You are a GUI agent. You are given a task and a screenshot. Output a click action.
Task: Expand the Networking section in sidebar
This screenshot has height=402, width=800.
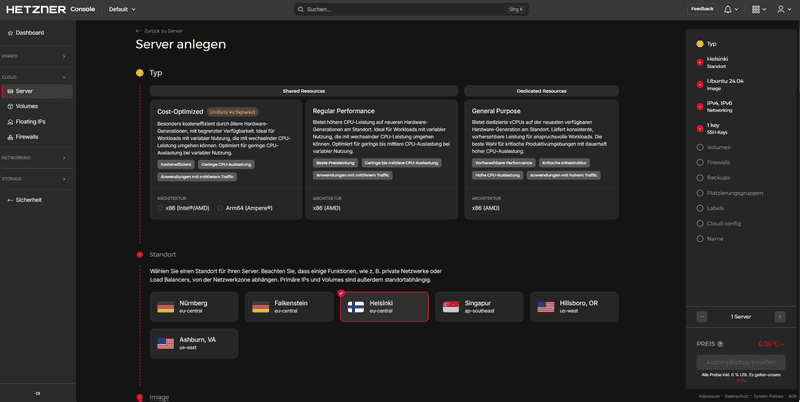[x=37, y=158]
